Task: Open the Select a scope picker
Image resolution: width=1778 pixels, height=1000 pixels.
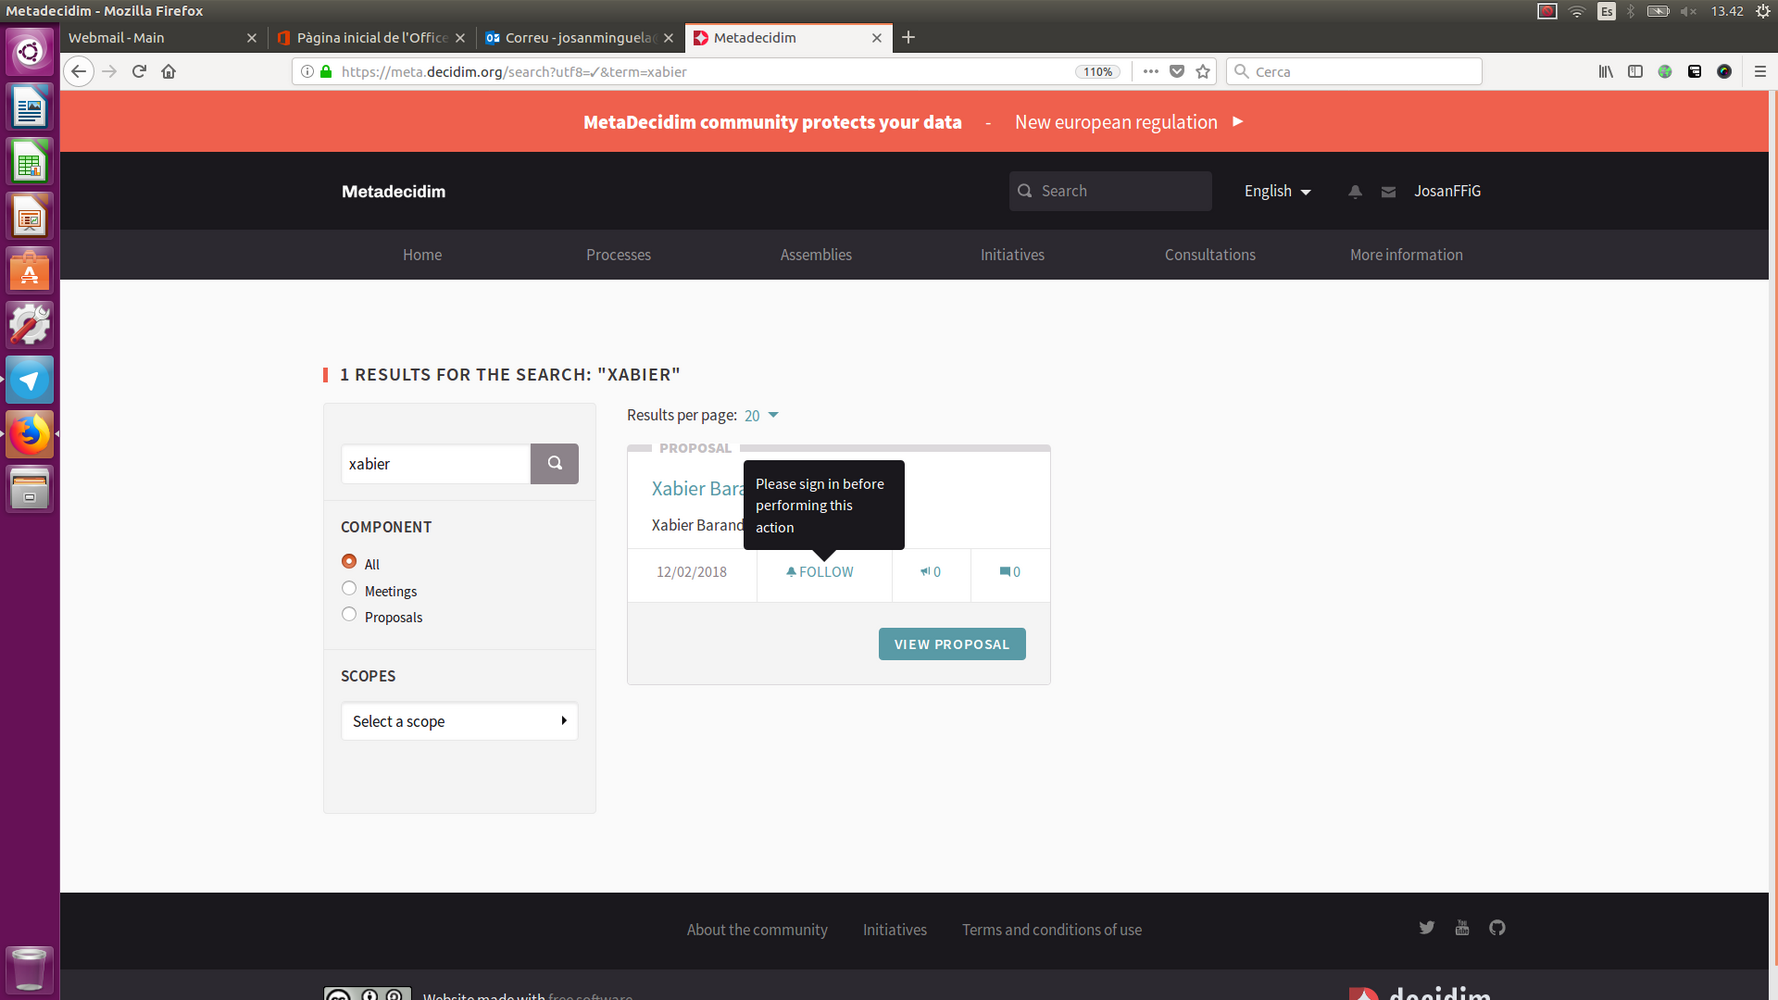Action: (x=459, y=721)
